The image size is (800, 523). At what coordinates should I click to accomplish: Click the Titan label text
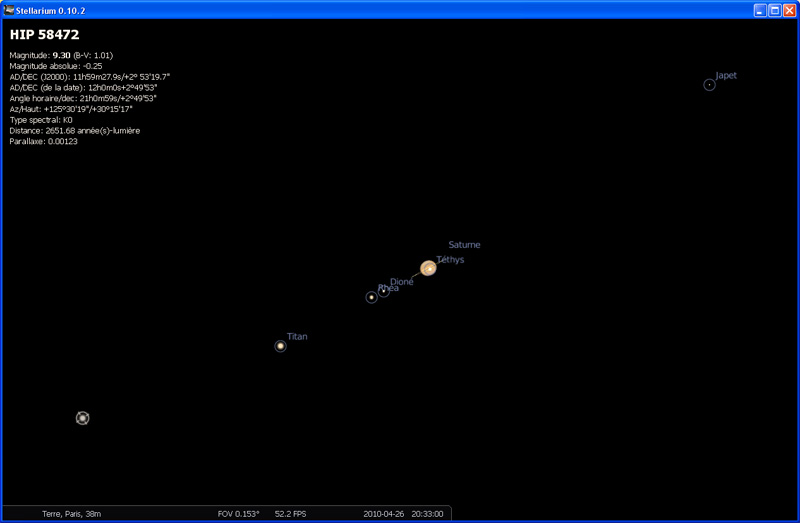297,336
